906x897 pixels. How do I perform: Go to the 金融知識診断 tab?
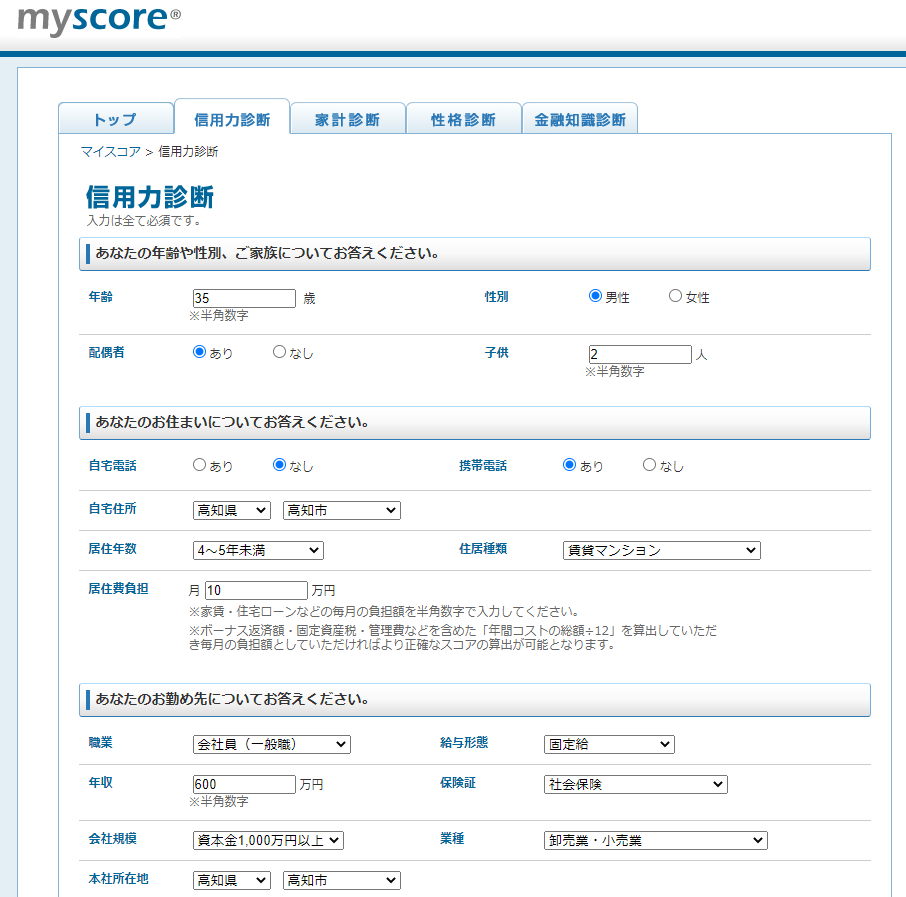pyautogui.click(x=580, y=120)
